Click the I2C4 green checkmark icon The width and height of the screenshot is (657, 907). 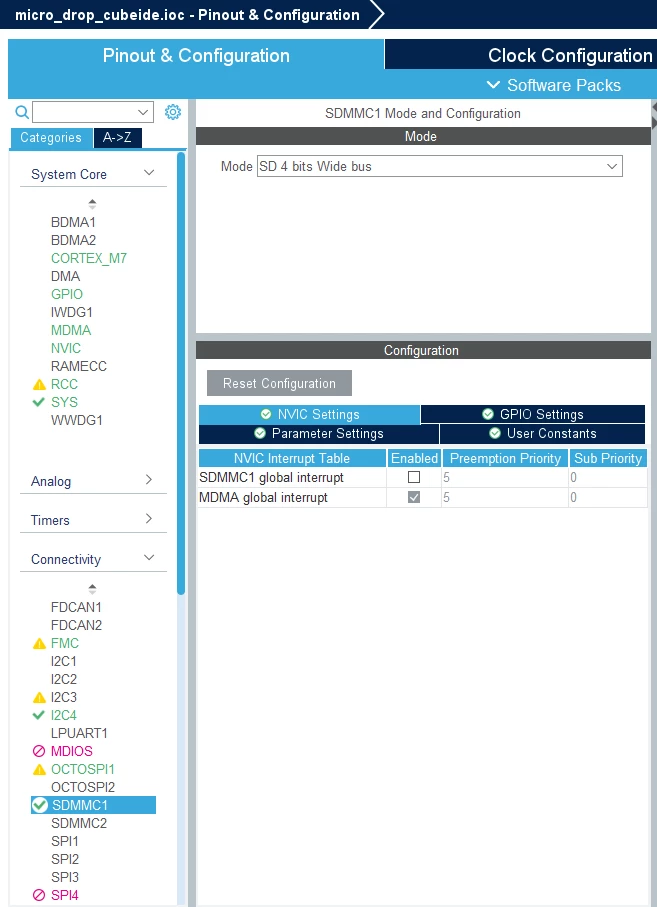point(39,715)
